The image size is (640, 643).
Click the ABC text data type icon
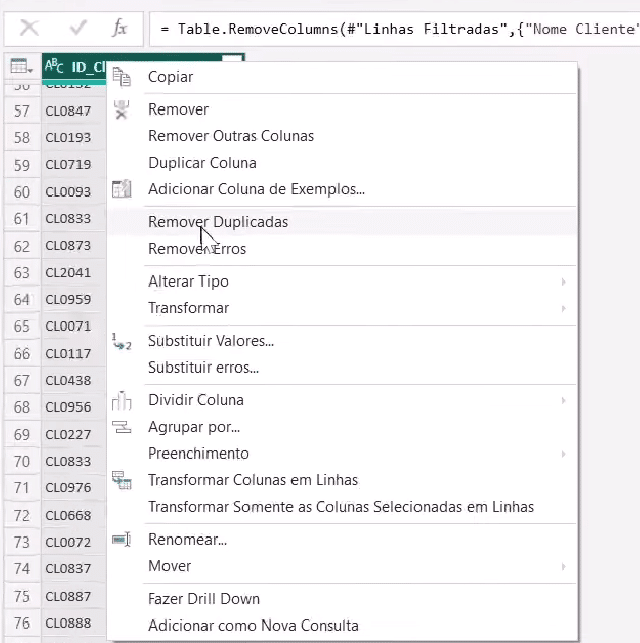click(x=54, y=66)
